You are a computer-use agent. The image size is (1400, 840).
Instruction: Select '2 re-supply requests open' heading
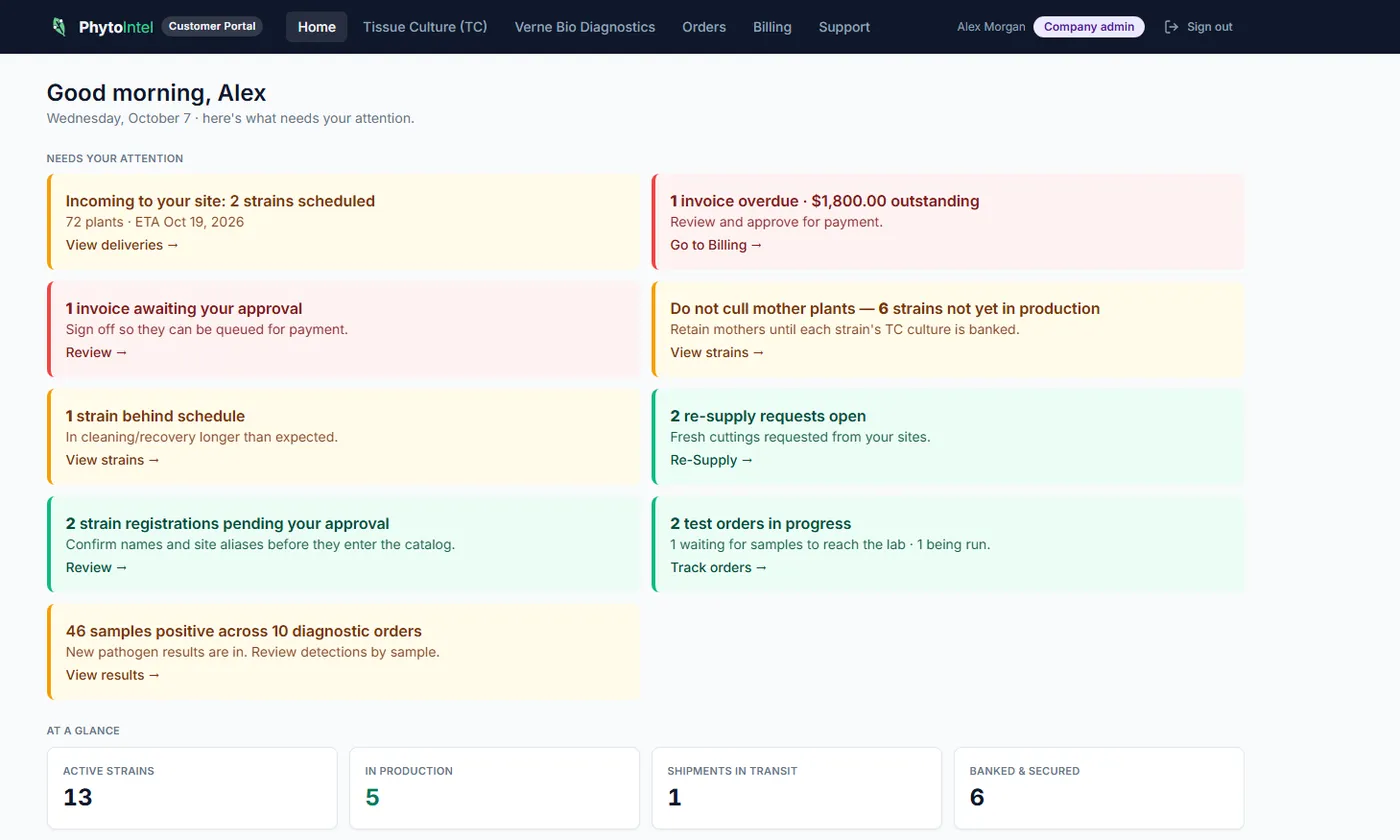point(768,416)
